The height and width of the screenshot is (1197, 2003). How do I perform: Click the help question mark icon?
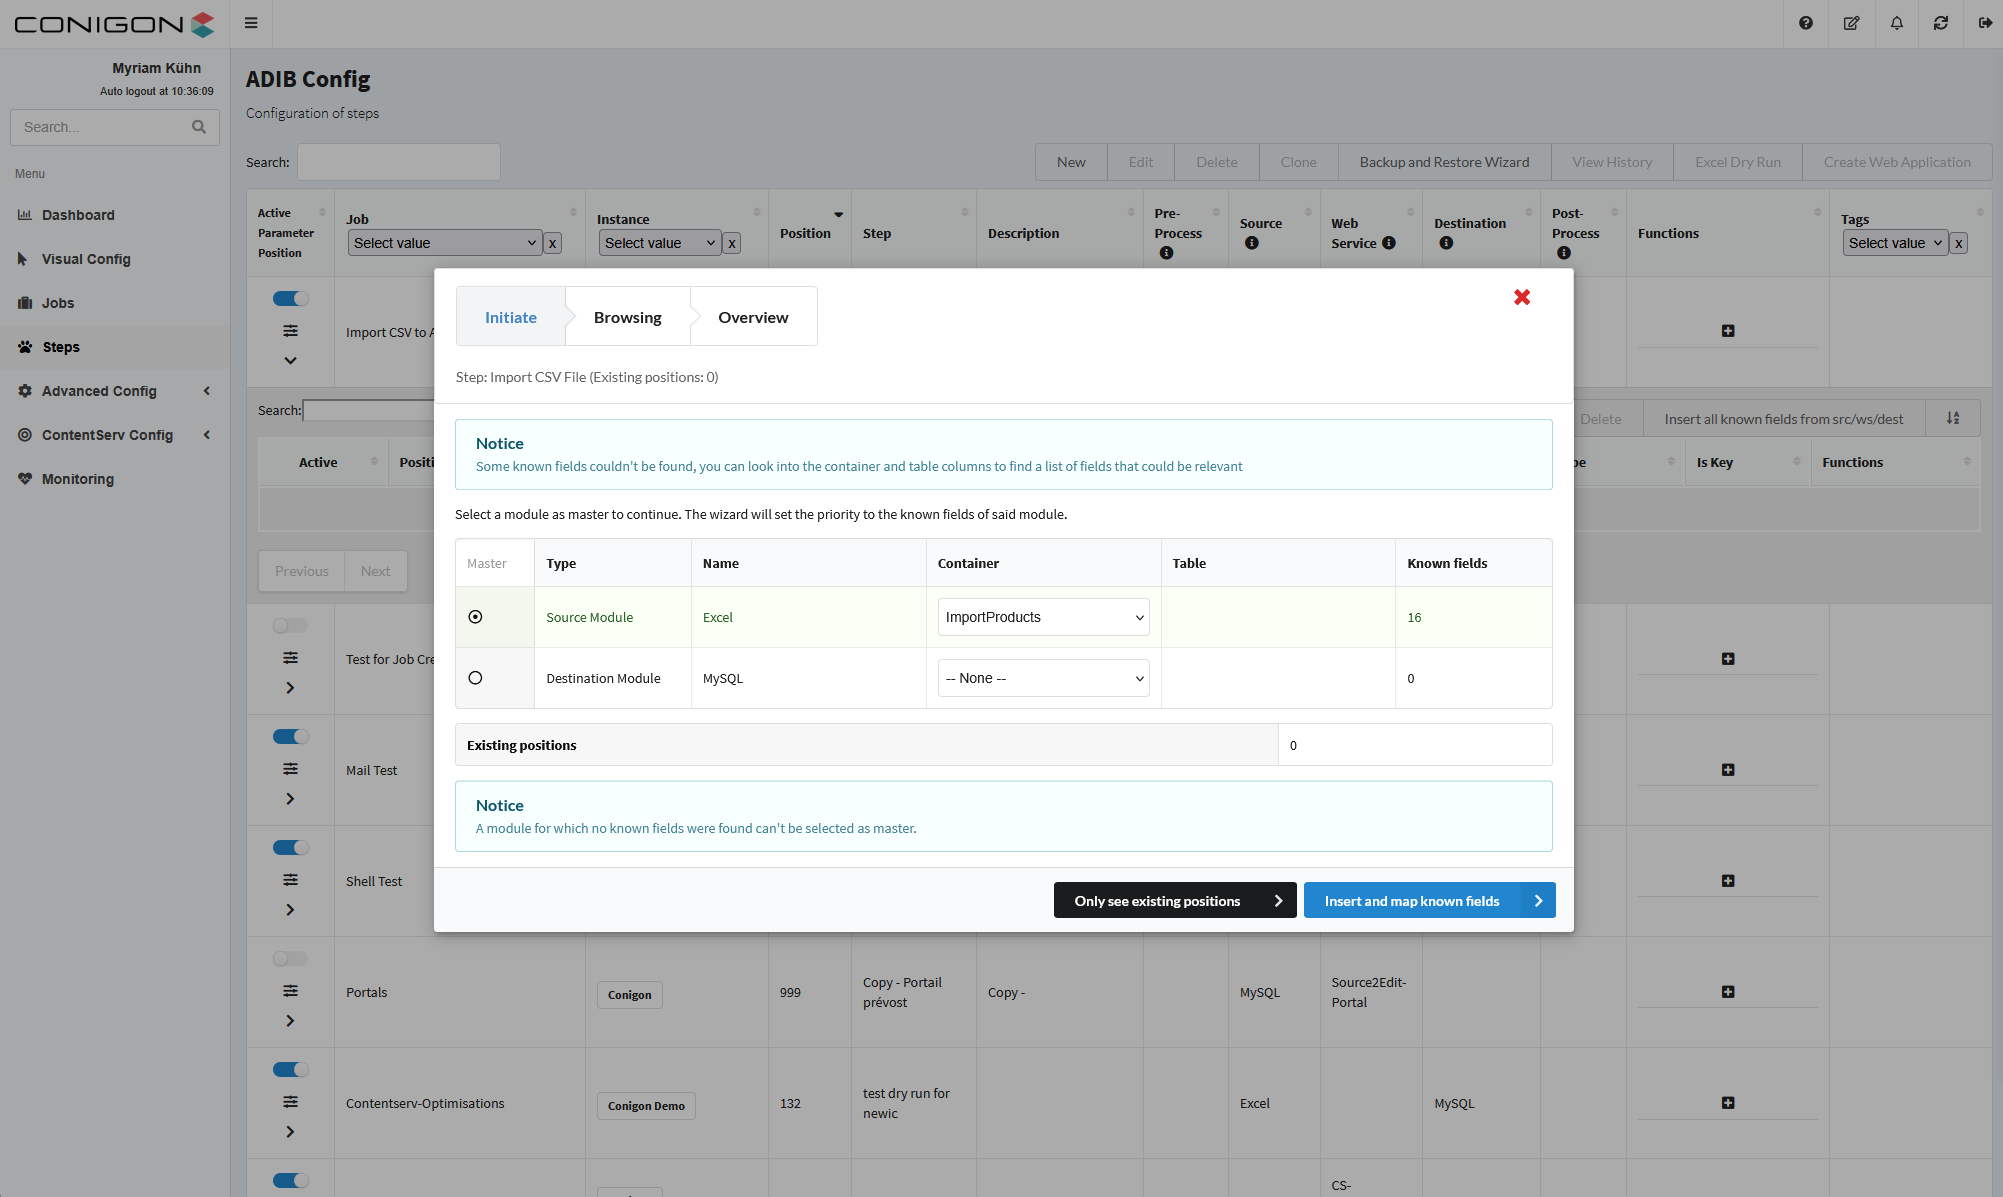[1805, 23]
